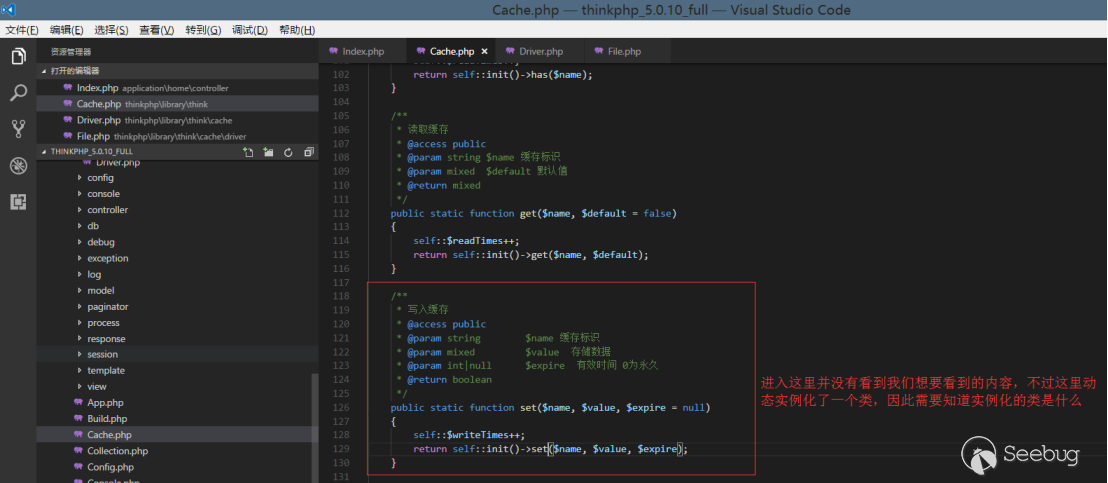
Task: Open App.php in the file tree
Action: pos(177,403)
